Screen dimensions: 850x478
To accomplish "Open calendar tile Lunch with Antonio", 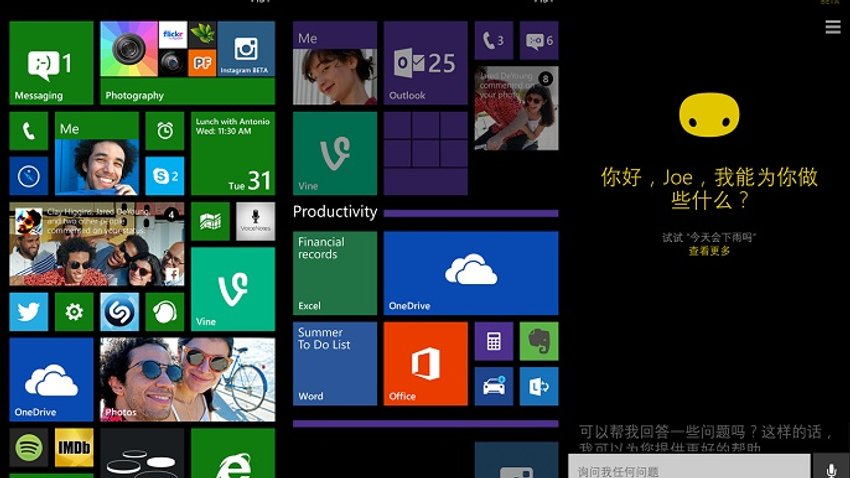I will click(233, 153).
